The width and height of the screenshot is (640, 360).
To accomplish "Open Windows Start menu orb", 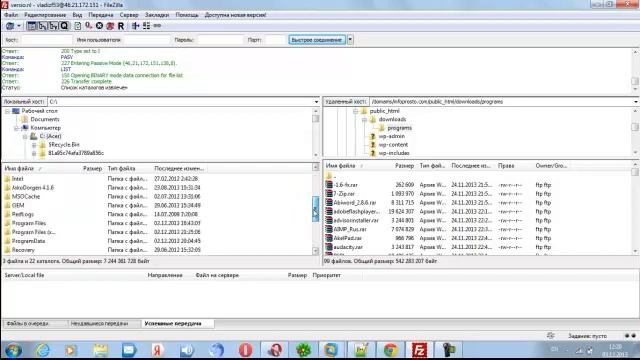I will 13,350.
